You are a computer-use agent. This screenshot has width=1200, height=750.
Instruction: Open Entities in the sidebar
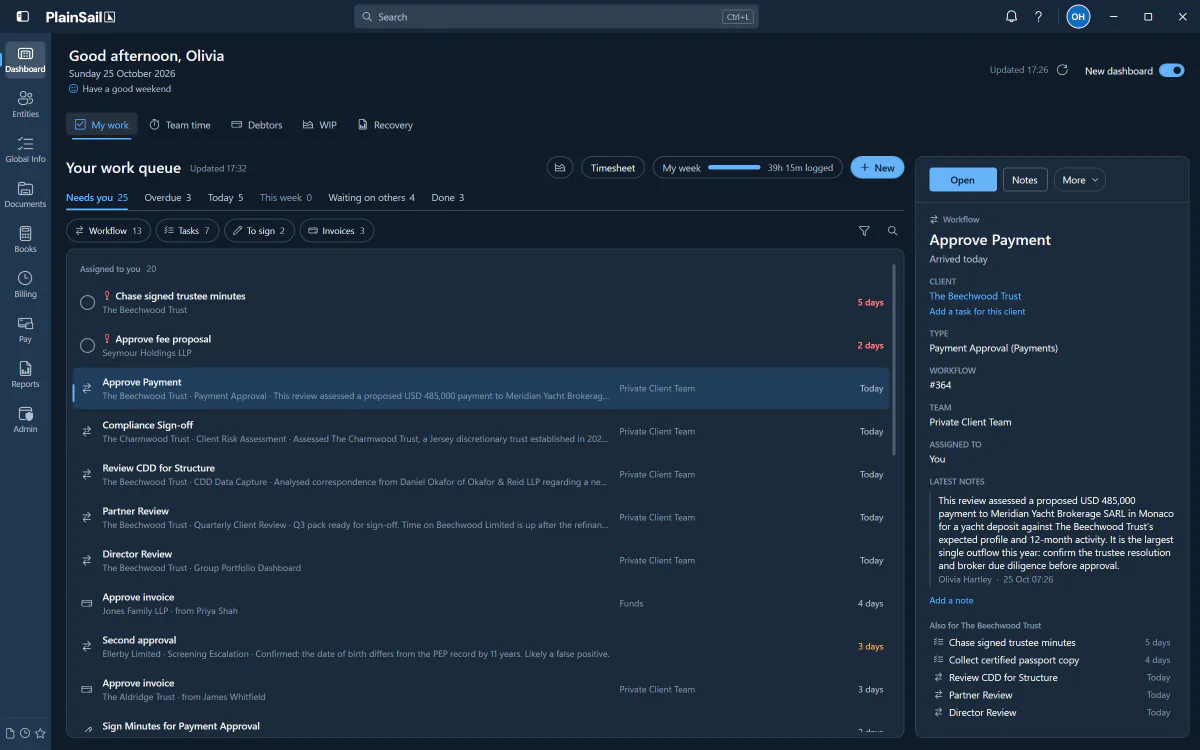(x=26, y=104)
